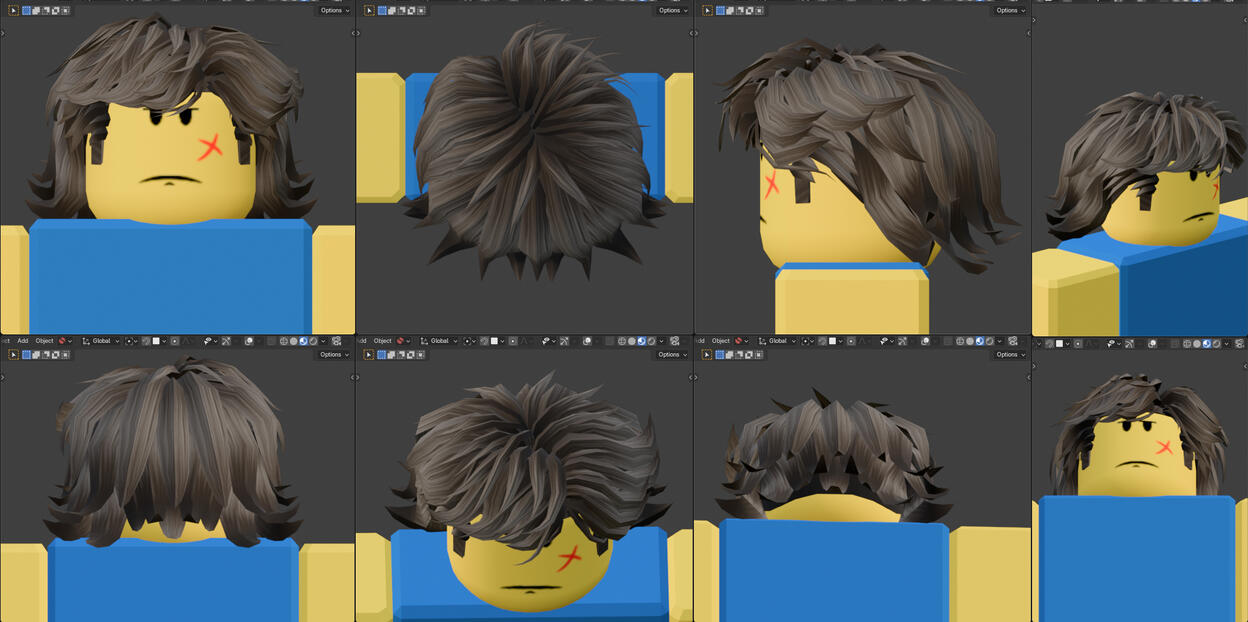Click editor-type icon at far right of top-down viewport header
Viewport: 1248px width, 622px height.
tap(675, 341)
